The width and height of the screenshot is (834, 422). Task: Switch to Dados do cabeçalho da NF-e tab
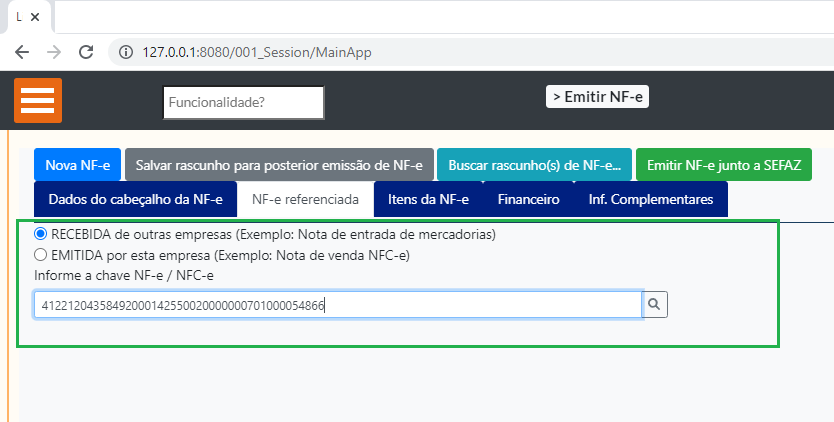(135, 199)
